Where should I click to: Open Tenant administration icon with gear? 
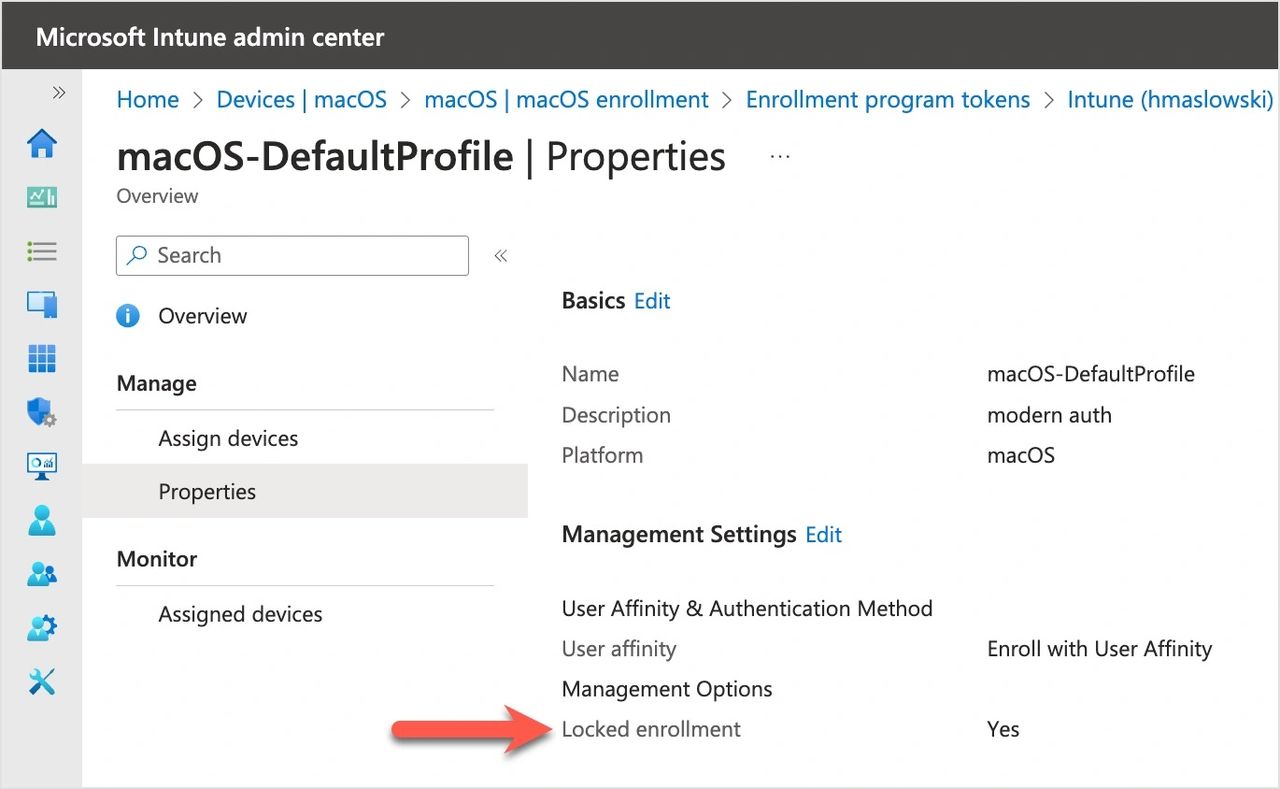tap(42, 628)
